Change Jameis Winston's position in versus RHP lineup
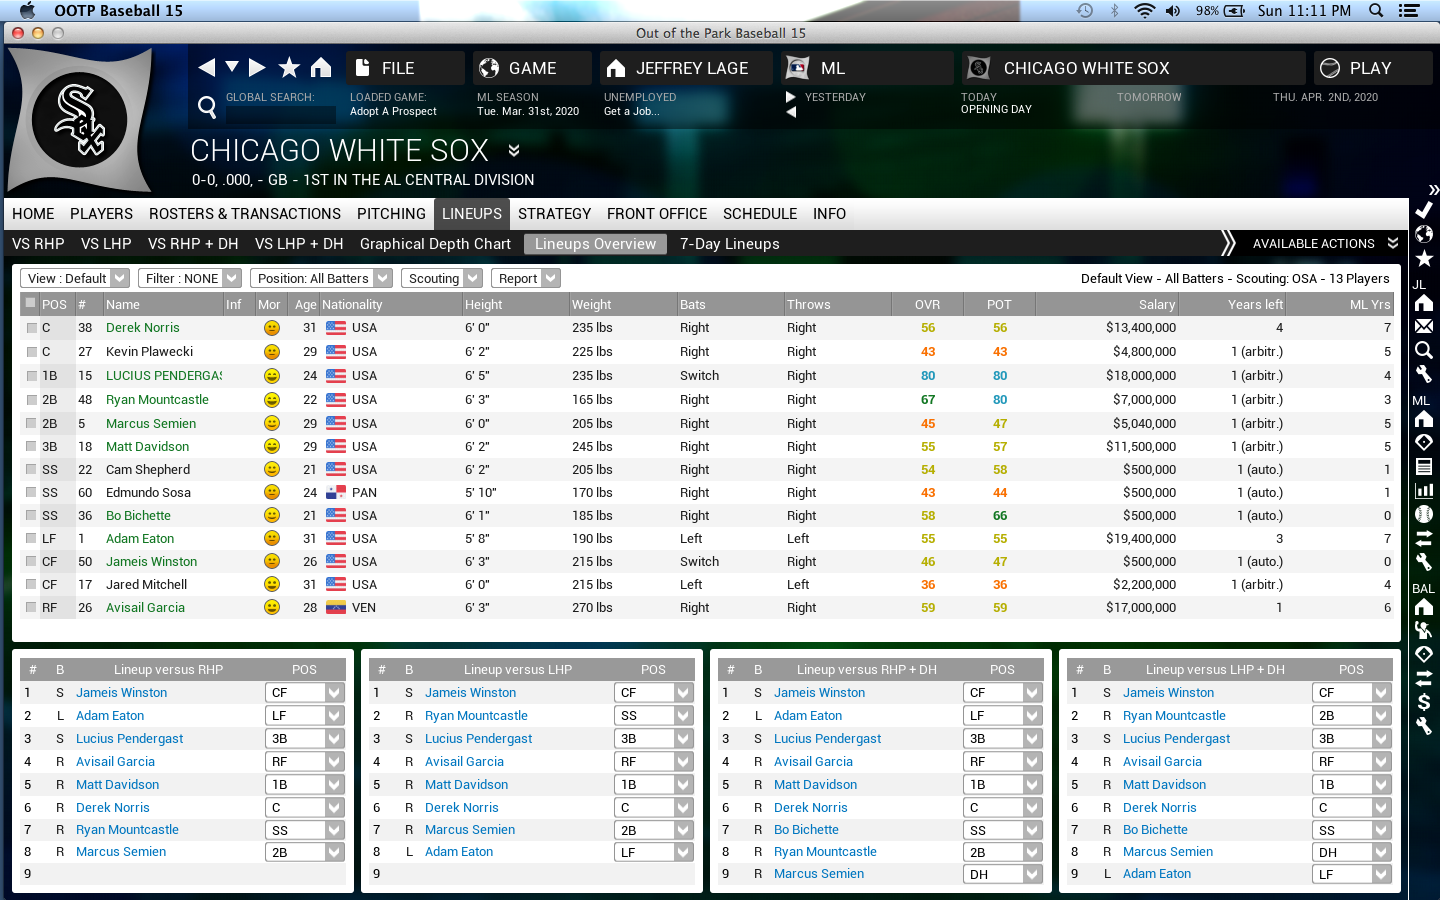The image size is (1440, 900). (x=305, y=692)
